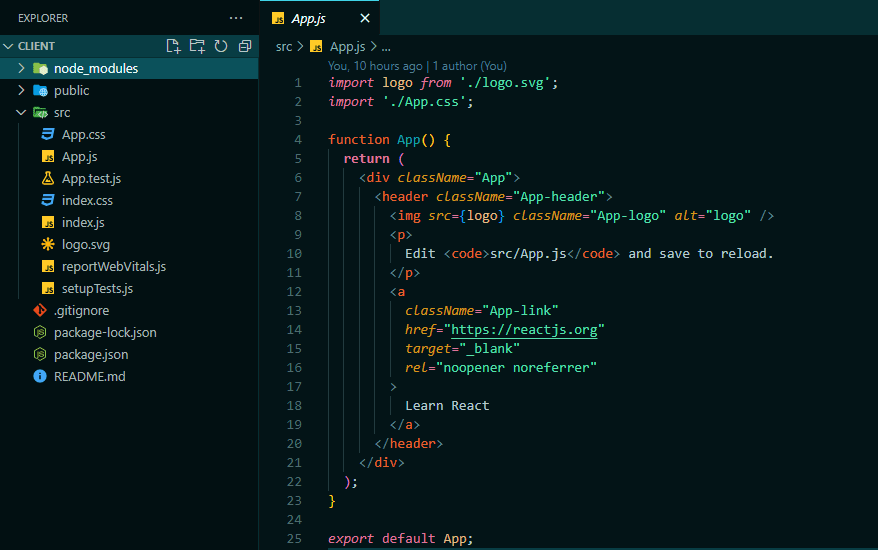Click the node icon beside package.json

tap(40, 355)
